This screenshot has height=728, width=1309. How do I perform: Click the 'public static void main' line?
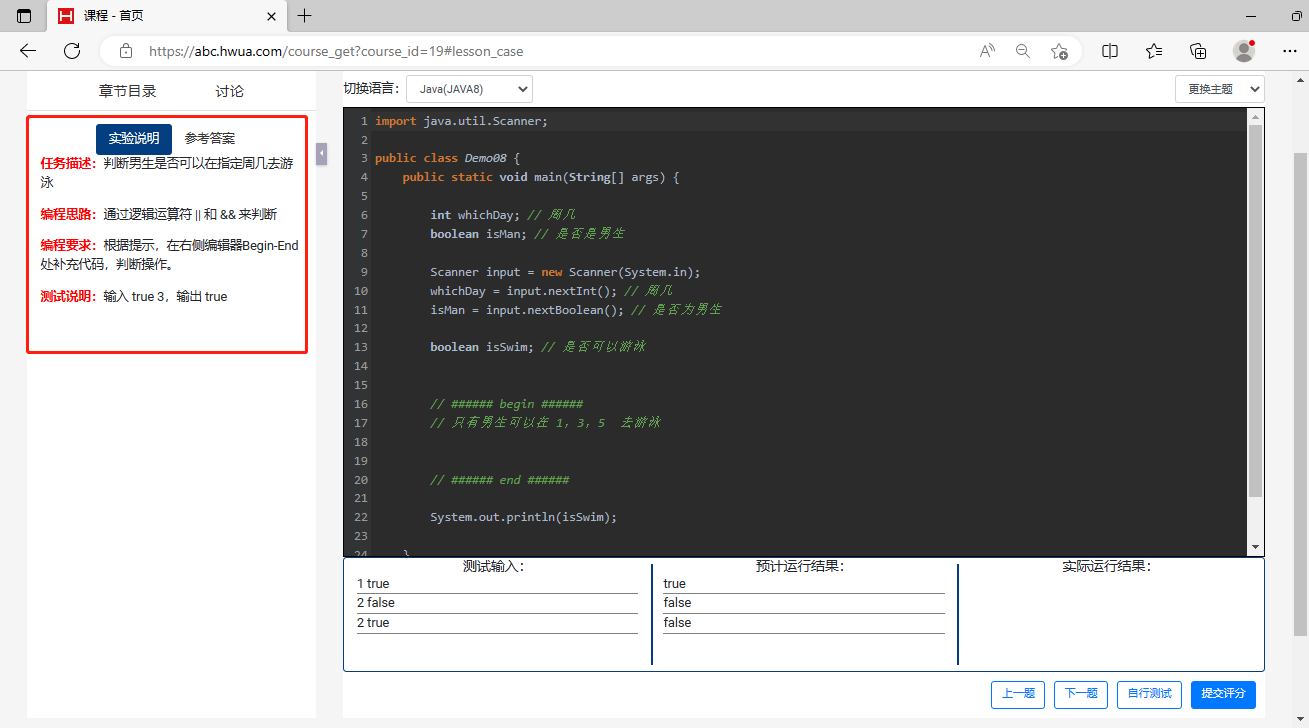[541, 177]
